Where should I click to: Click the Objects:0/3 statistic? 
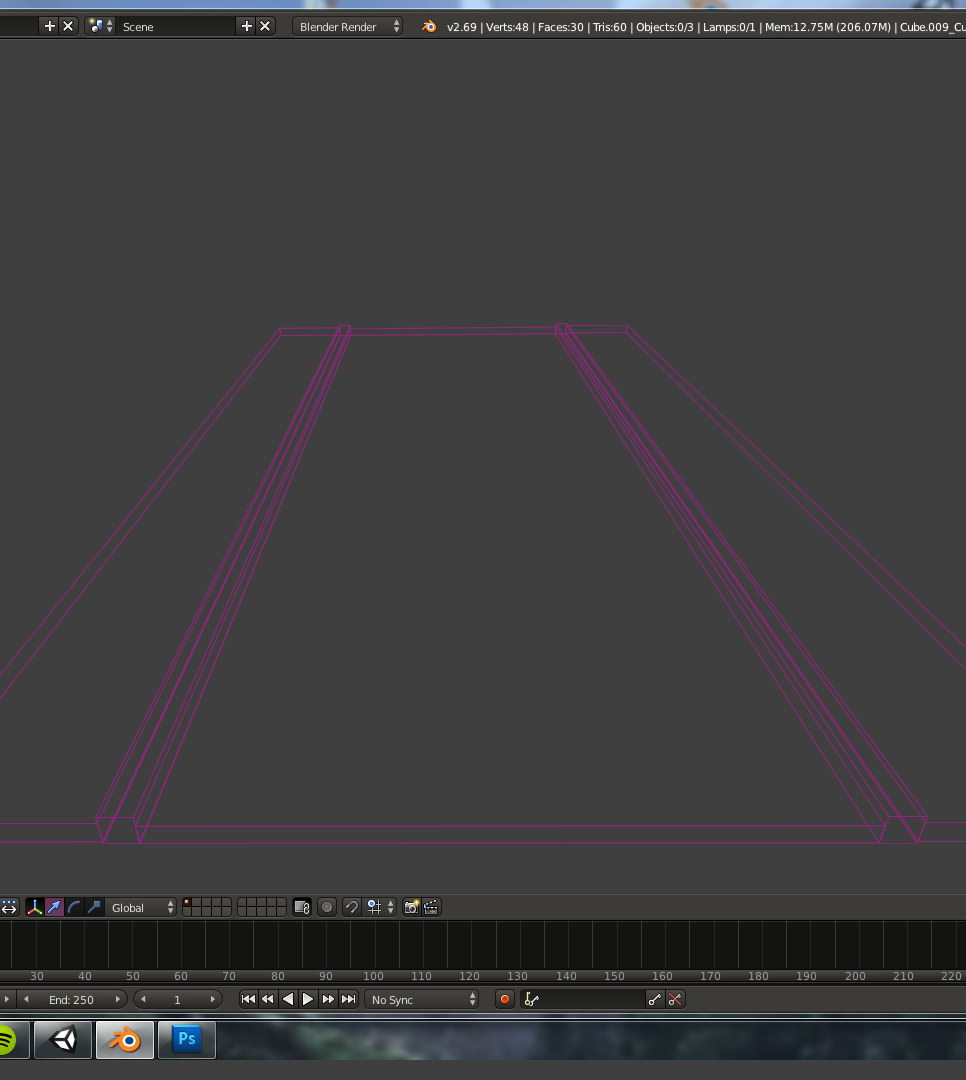tap(664, 27)
